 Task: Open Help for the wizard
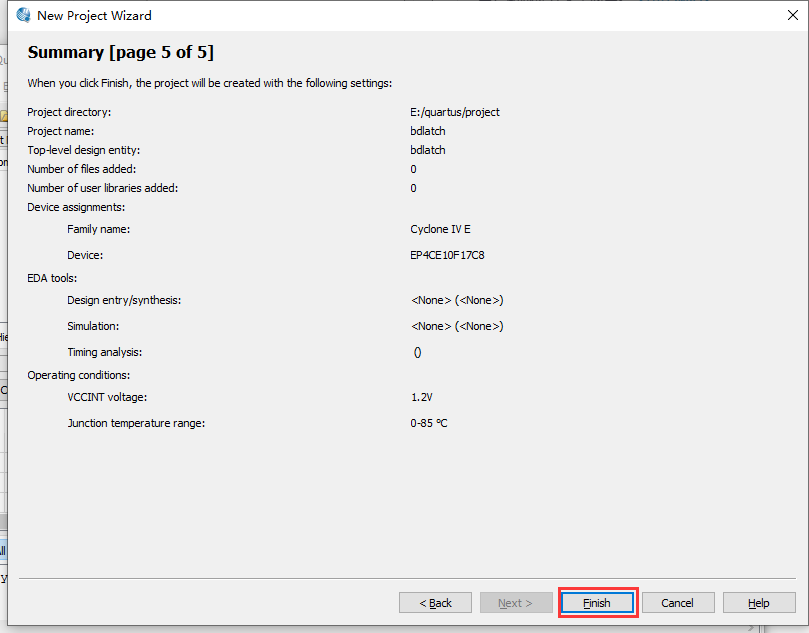point(759,603)
